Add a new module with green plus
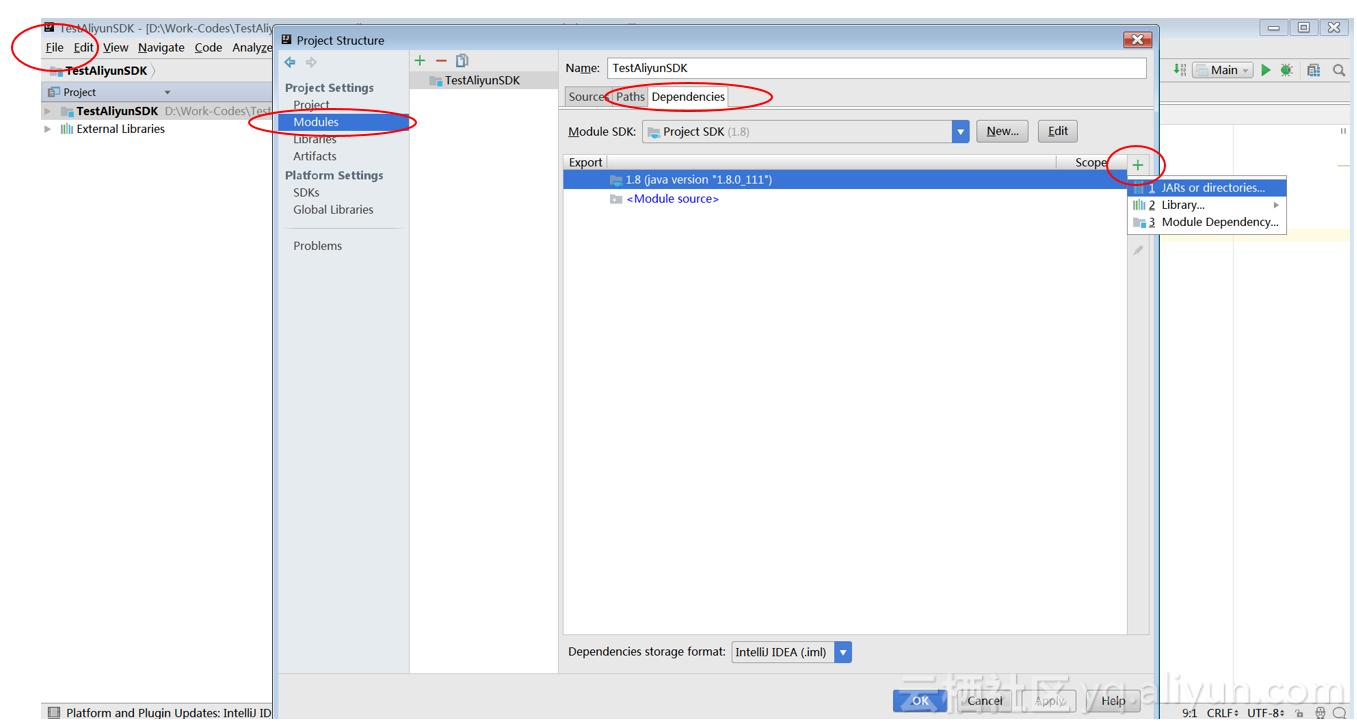Viewport: 1357px width, 726px height. click(420, 62)
